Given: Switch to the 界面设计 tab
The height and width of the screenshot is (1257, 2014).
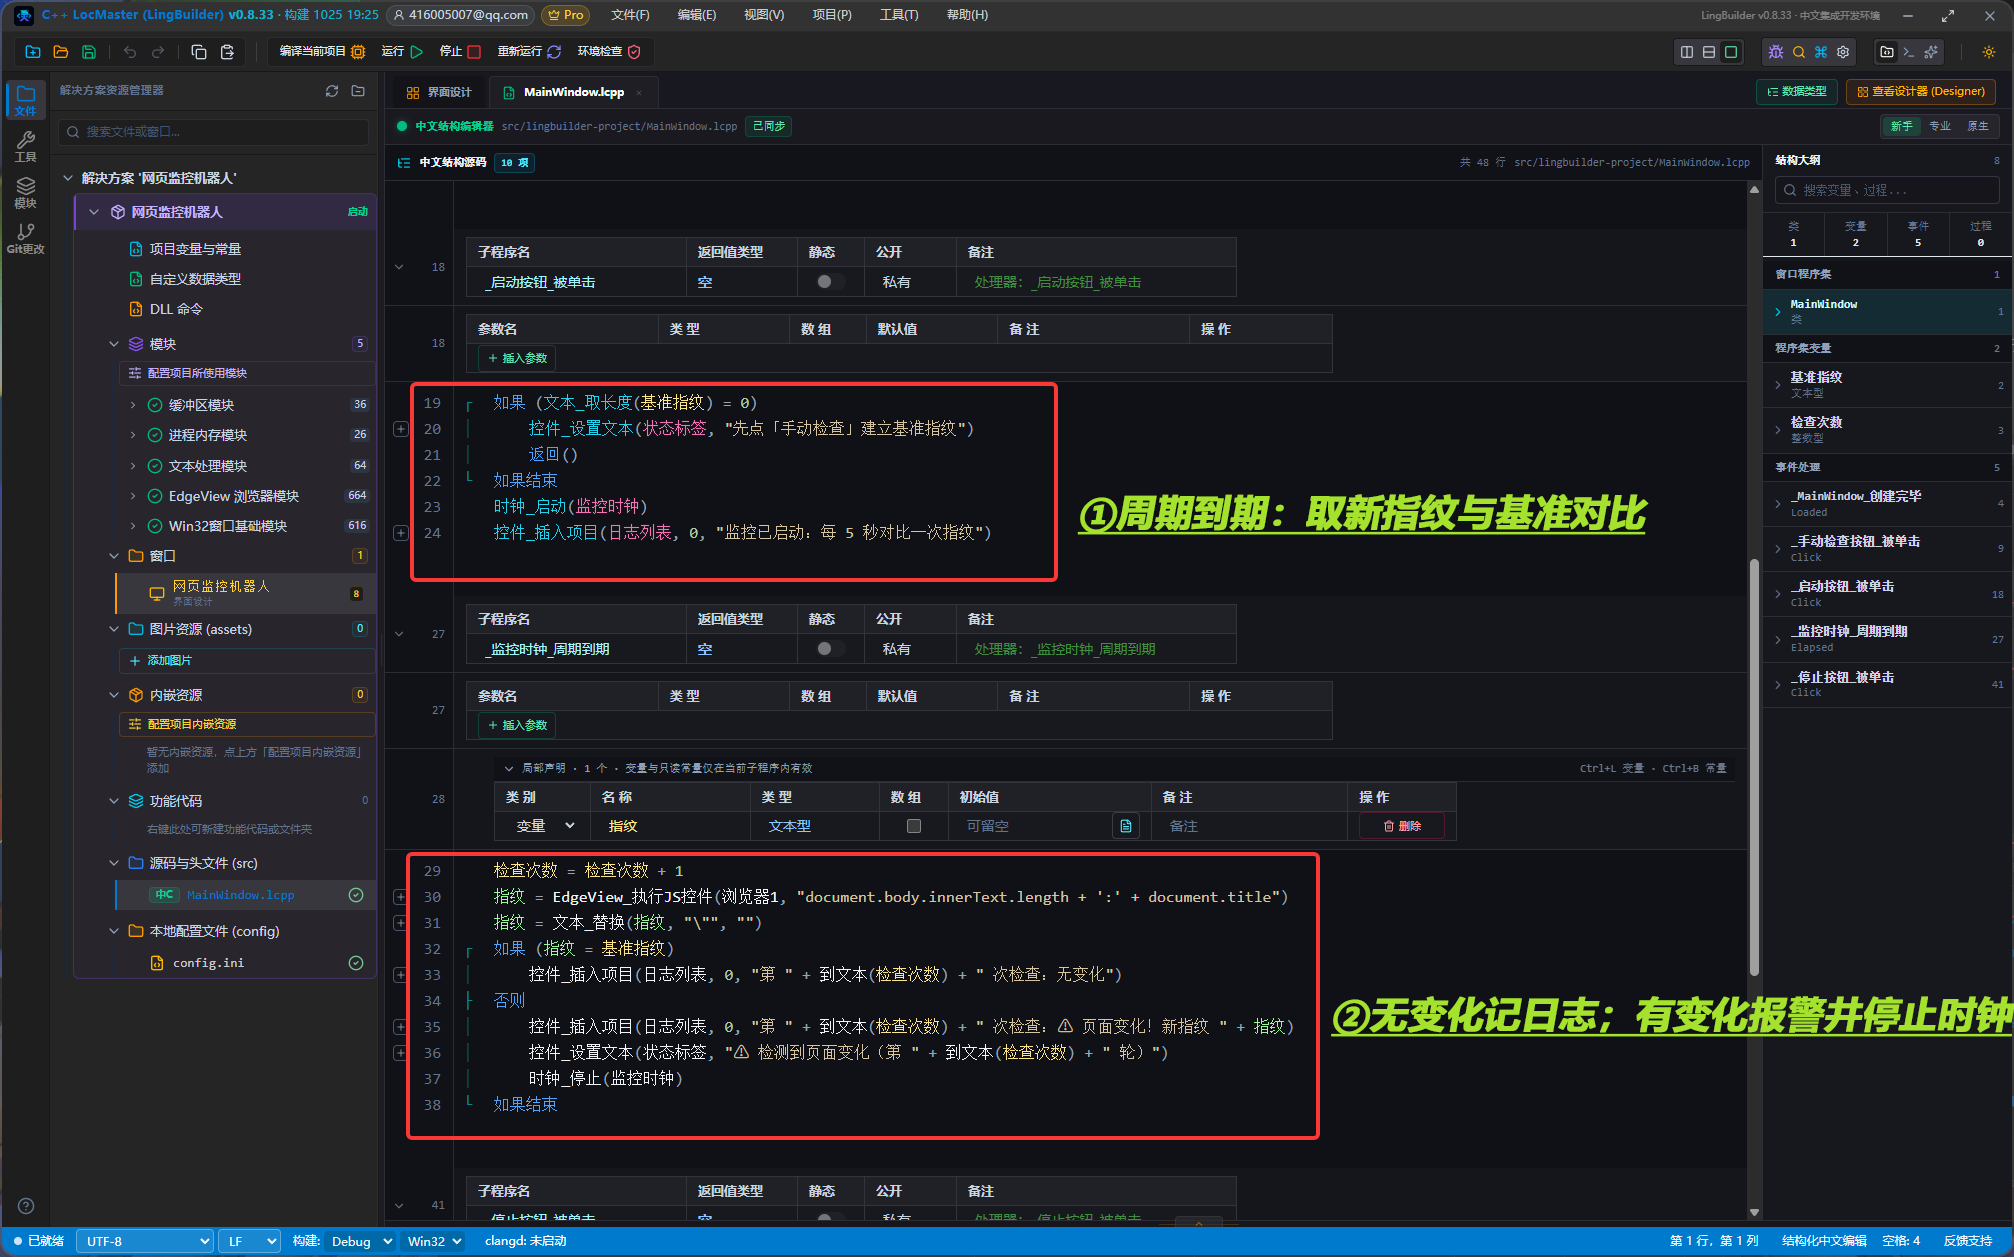Looking at the screenshot, I should (439, 92).
